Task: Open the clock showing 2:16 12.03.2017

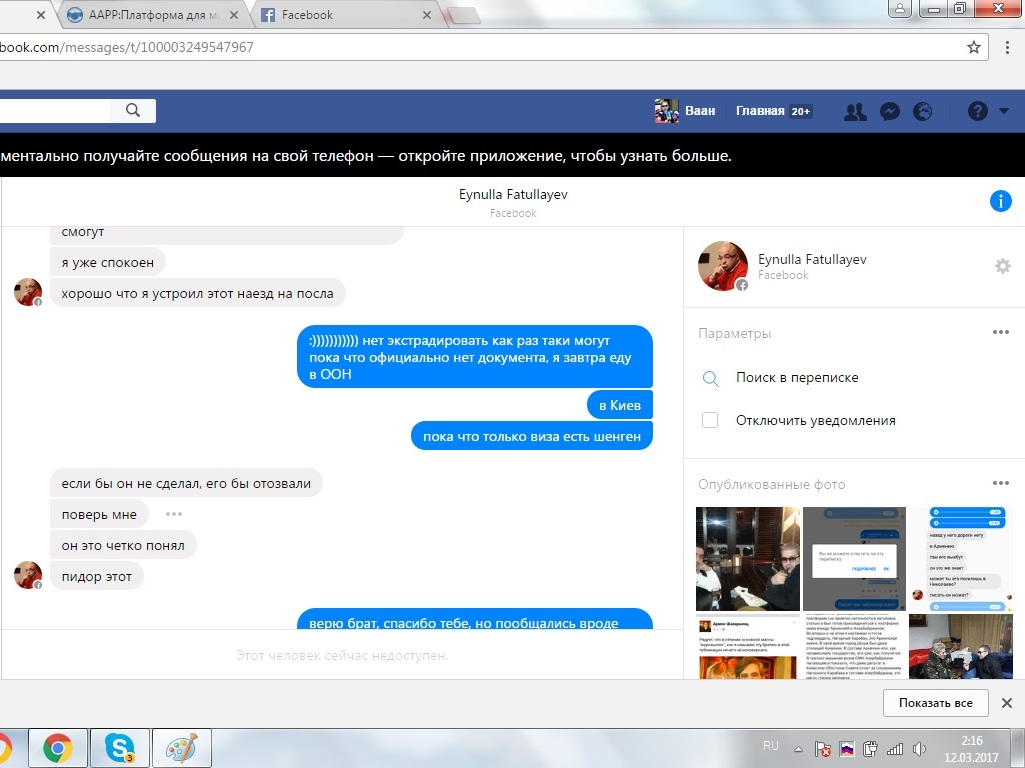Action: tap(971, 749)
